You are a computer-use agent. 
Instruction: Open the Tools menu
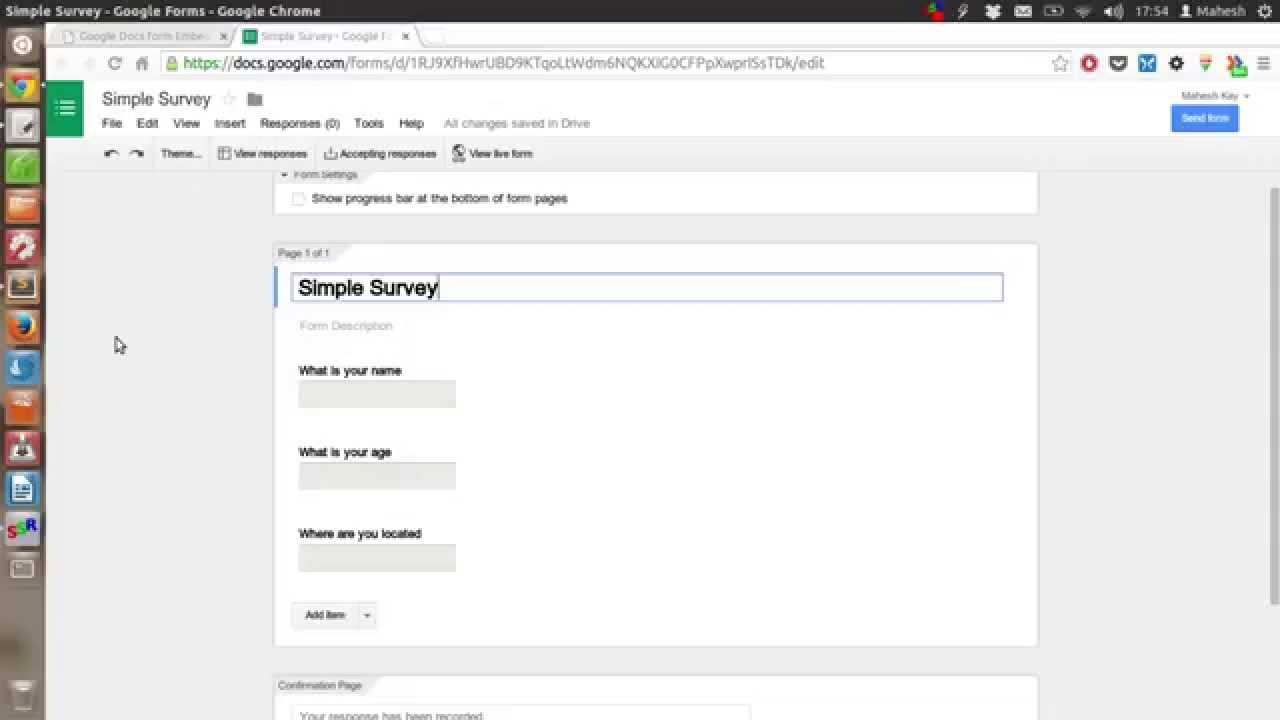click(x=369, y=123)
